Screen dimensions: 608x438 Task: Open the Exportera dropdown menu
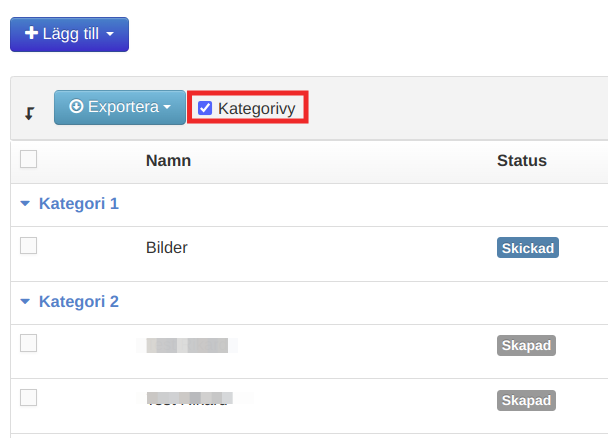120,107
